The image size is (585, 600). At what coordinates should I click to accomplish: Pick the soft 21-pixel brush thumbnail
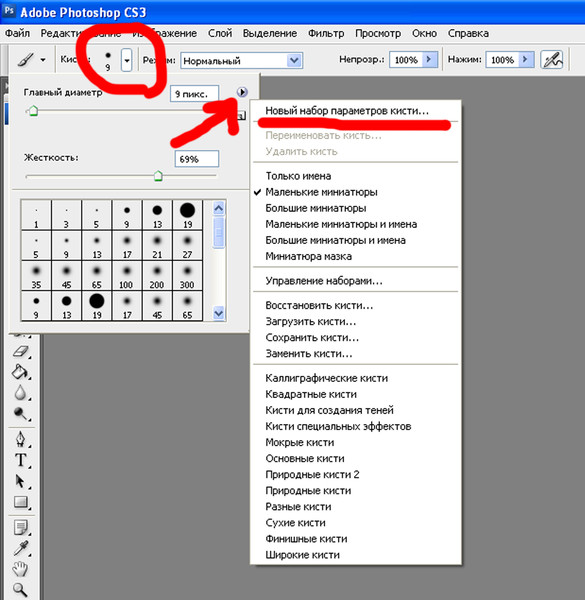pyautogui.click(x=157, y=245)
